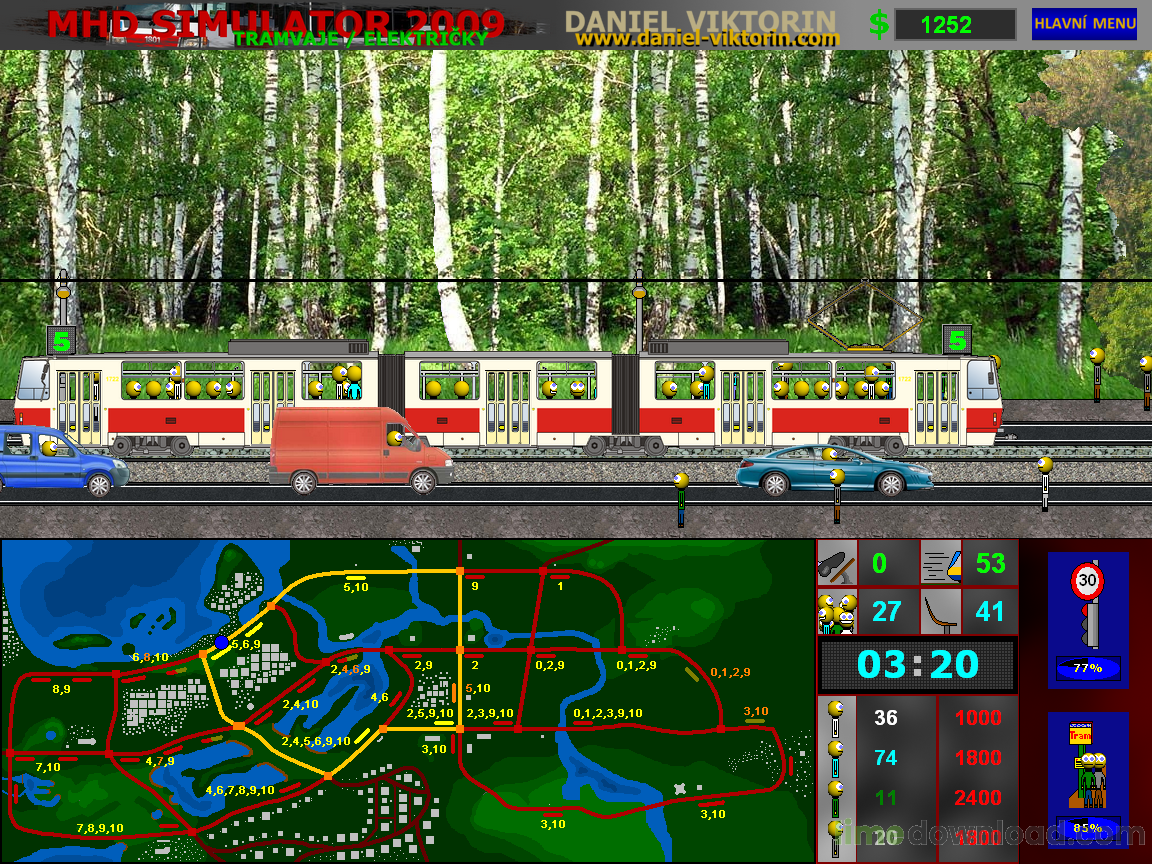Click the green dollar sign icon
Screen dimensions: 1152x864
[x=878, y=24]
